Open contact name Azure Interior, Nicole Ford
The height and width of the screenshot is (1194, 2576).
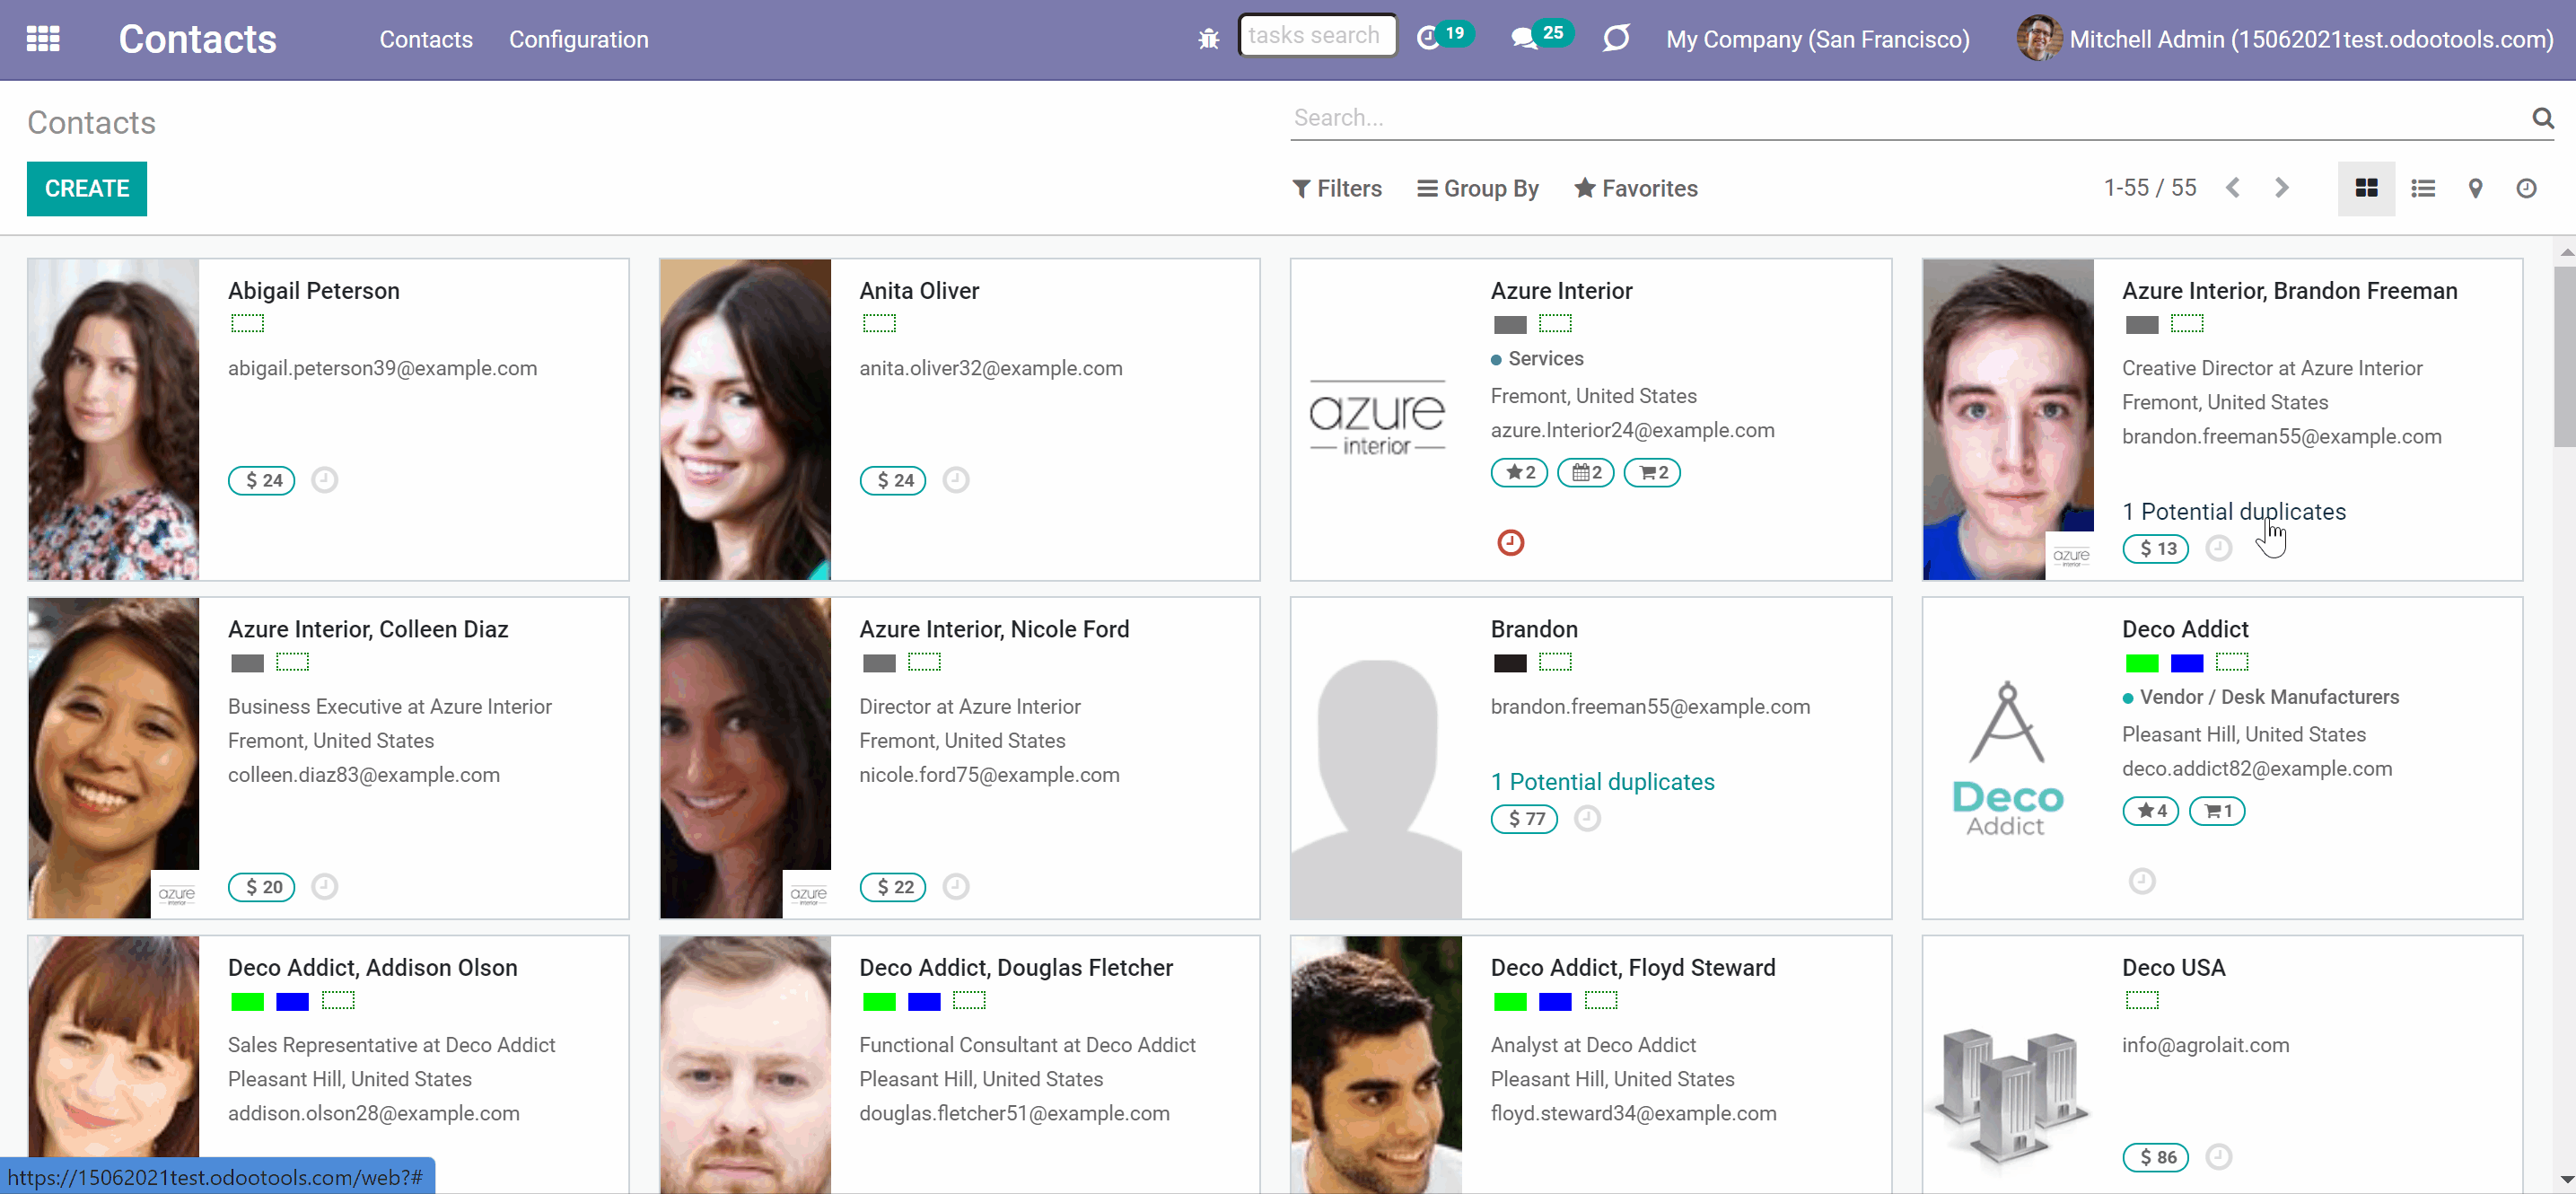(994, 629)
